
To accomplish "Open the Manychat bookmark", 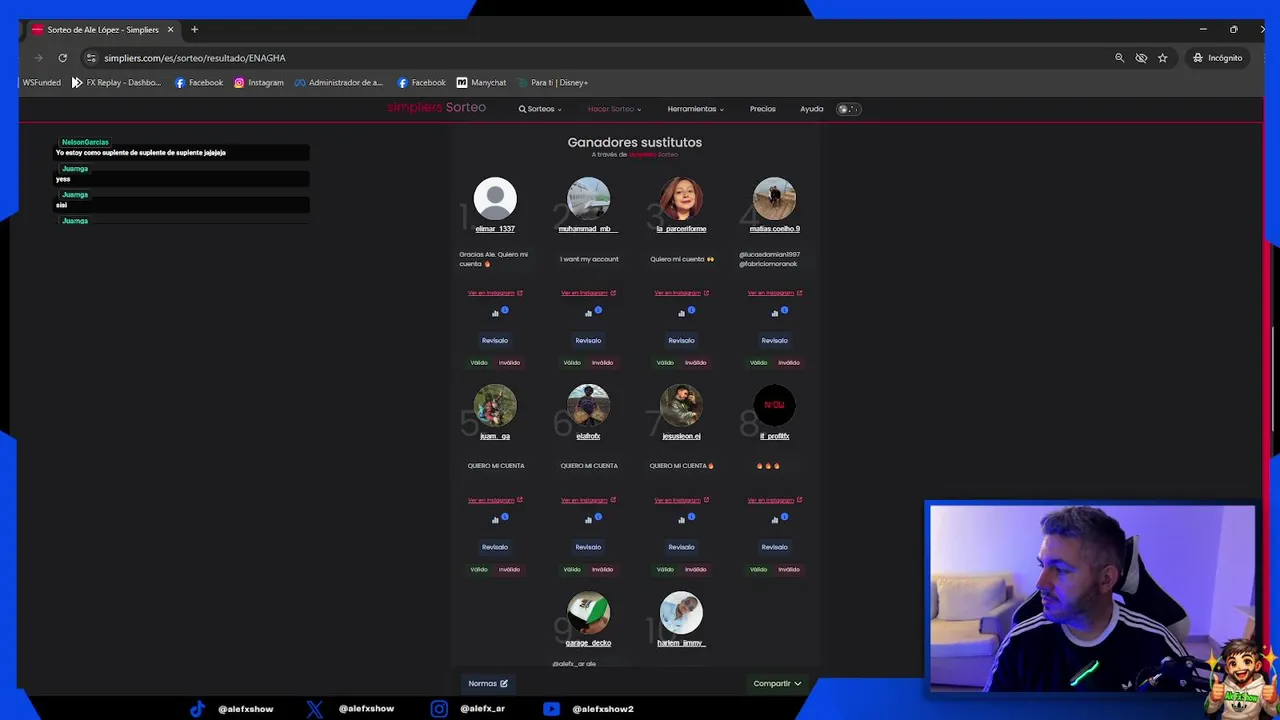I will [481, 82].
